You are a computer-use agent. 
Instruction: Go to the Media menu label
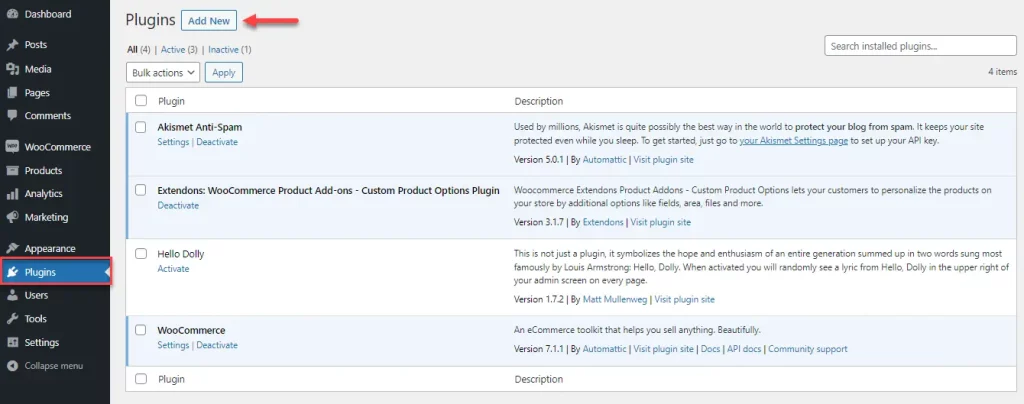point(38,69)
